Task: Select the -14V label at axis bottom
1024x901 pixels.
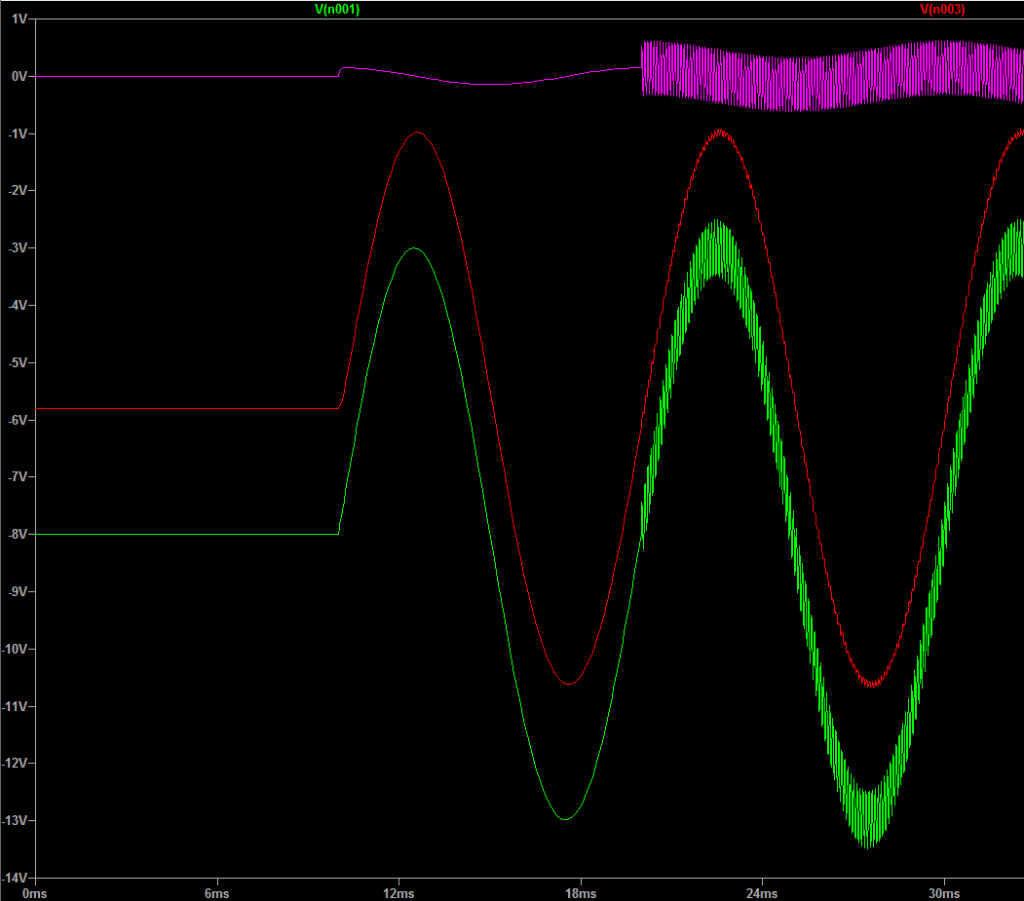Action: click(13, 877)
